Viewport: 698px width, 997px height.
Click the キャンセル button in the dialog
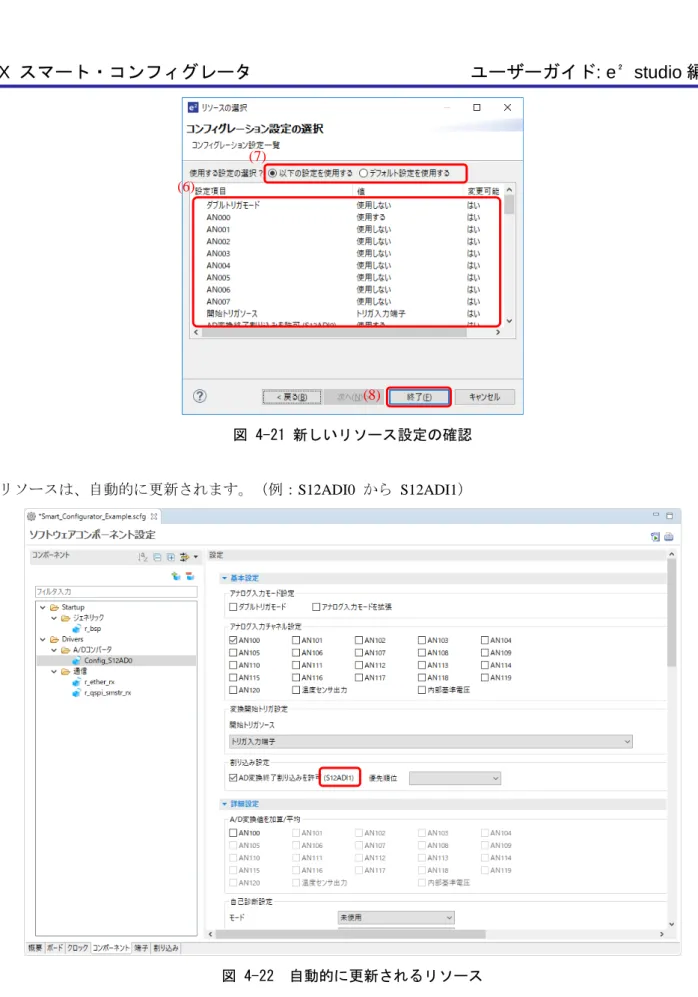(484, 397)
